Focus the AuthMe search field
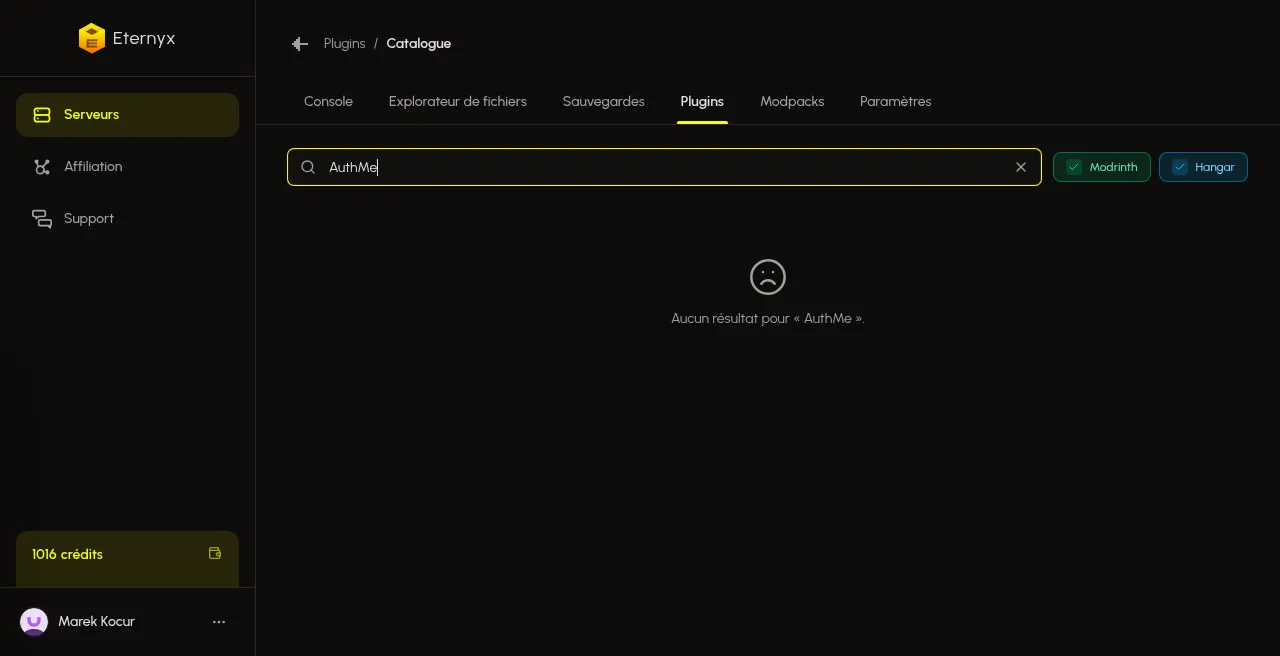This screenshot has width=1280, height=656. tap(664, 167)
